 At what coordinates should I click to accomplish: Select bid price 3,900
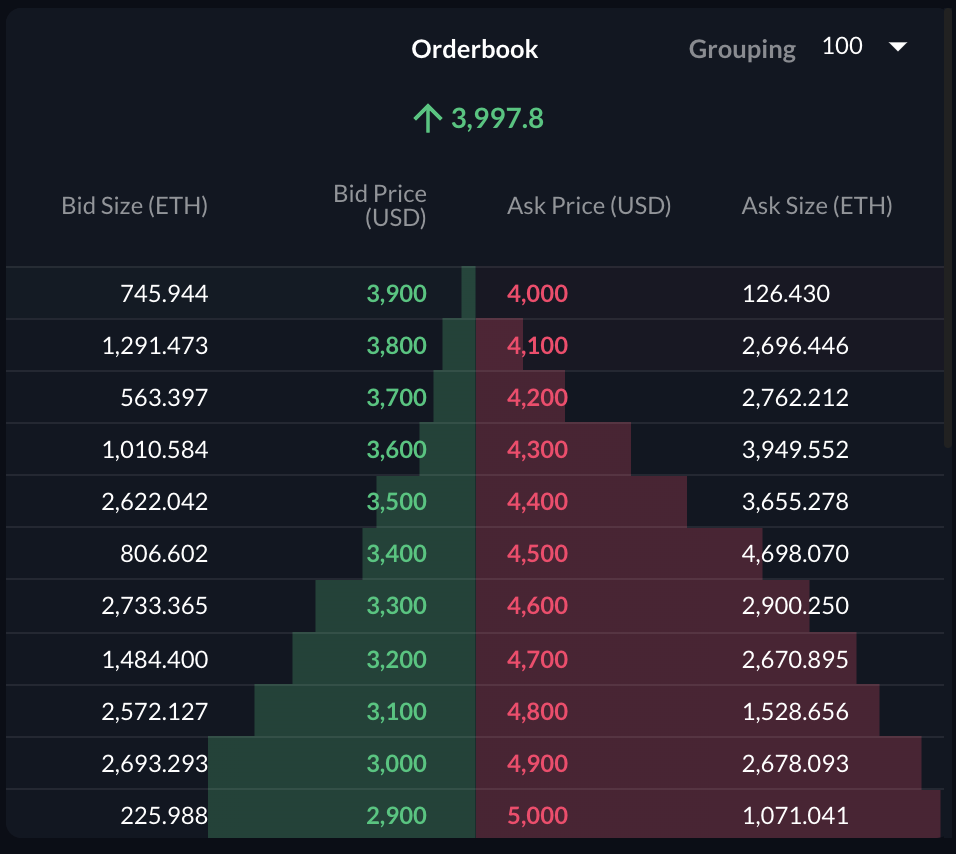(x=396, y=294)
